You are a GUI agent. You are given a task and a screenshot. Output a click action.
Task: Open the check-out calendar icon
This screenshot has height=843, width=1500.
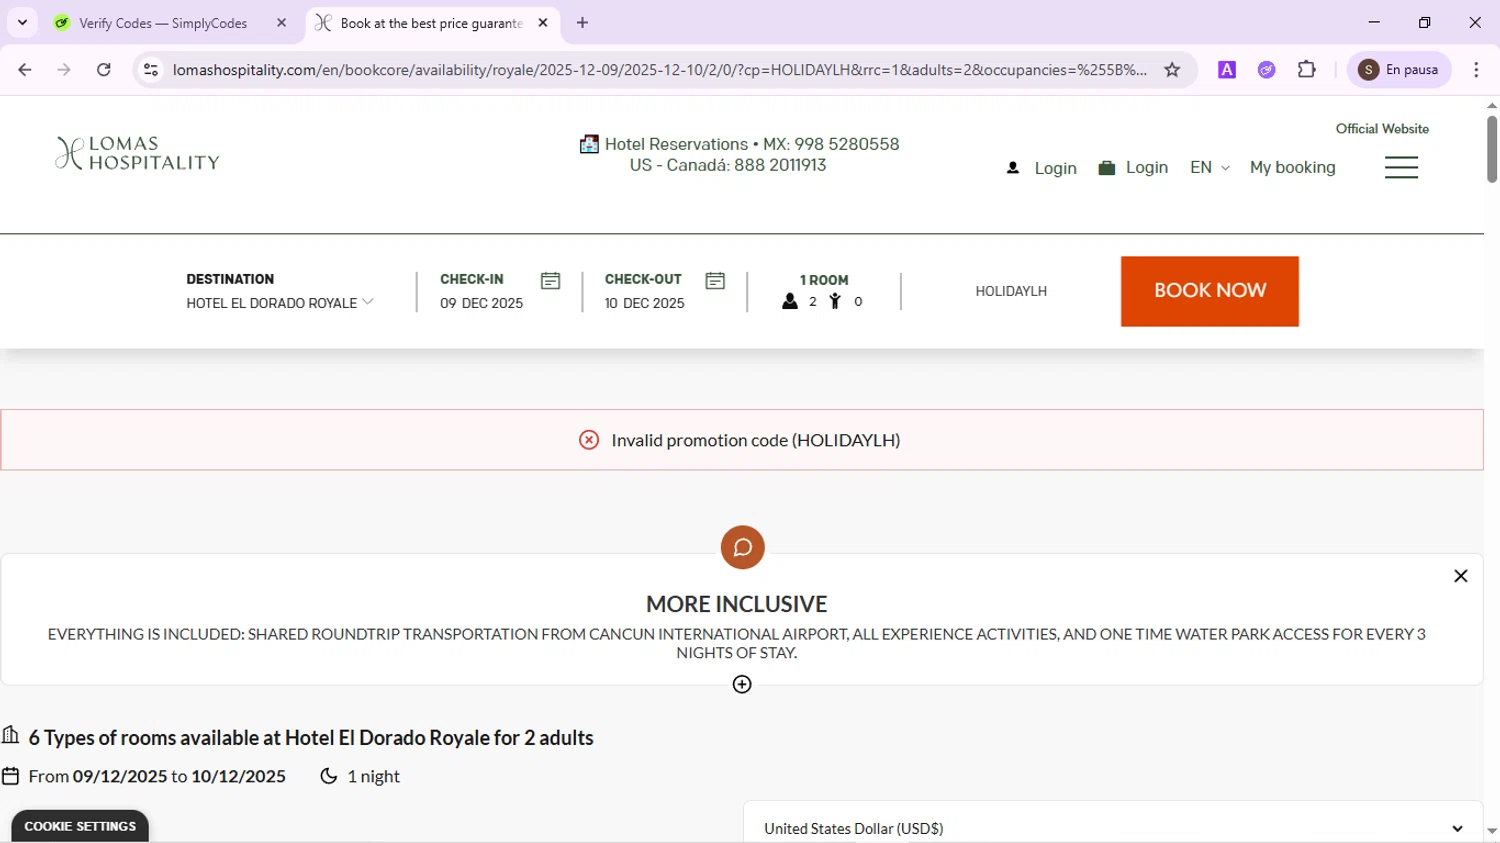coord(715,281)
